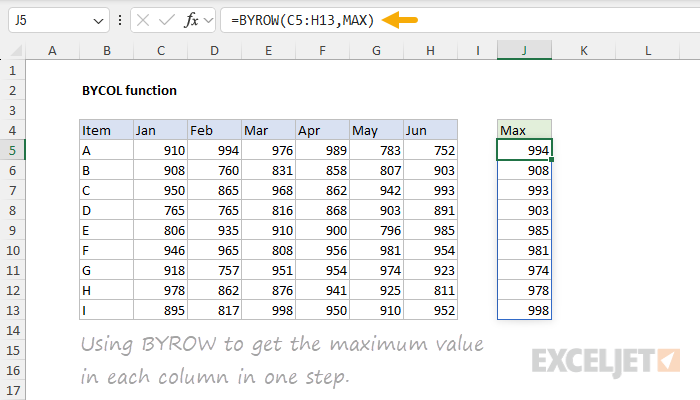Click cell with Jan value 910 for item A
Image resolution: width=700 pixels, height=400 pixels.
161,150
